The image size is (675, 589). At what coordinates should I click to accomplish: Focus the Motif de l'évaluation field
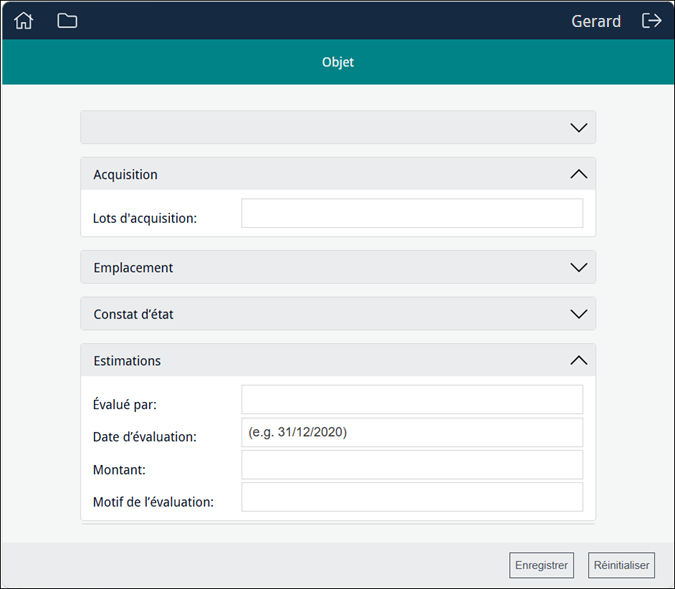coord(412,497)
